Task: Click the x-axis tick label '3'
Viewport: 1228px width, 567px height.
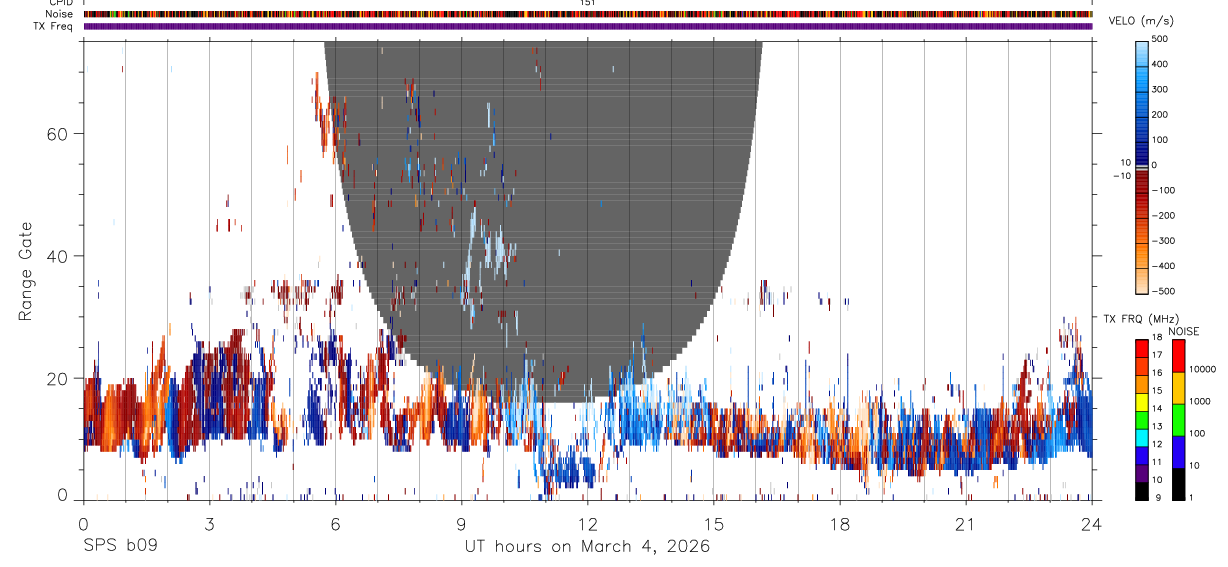Action: 209,523
